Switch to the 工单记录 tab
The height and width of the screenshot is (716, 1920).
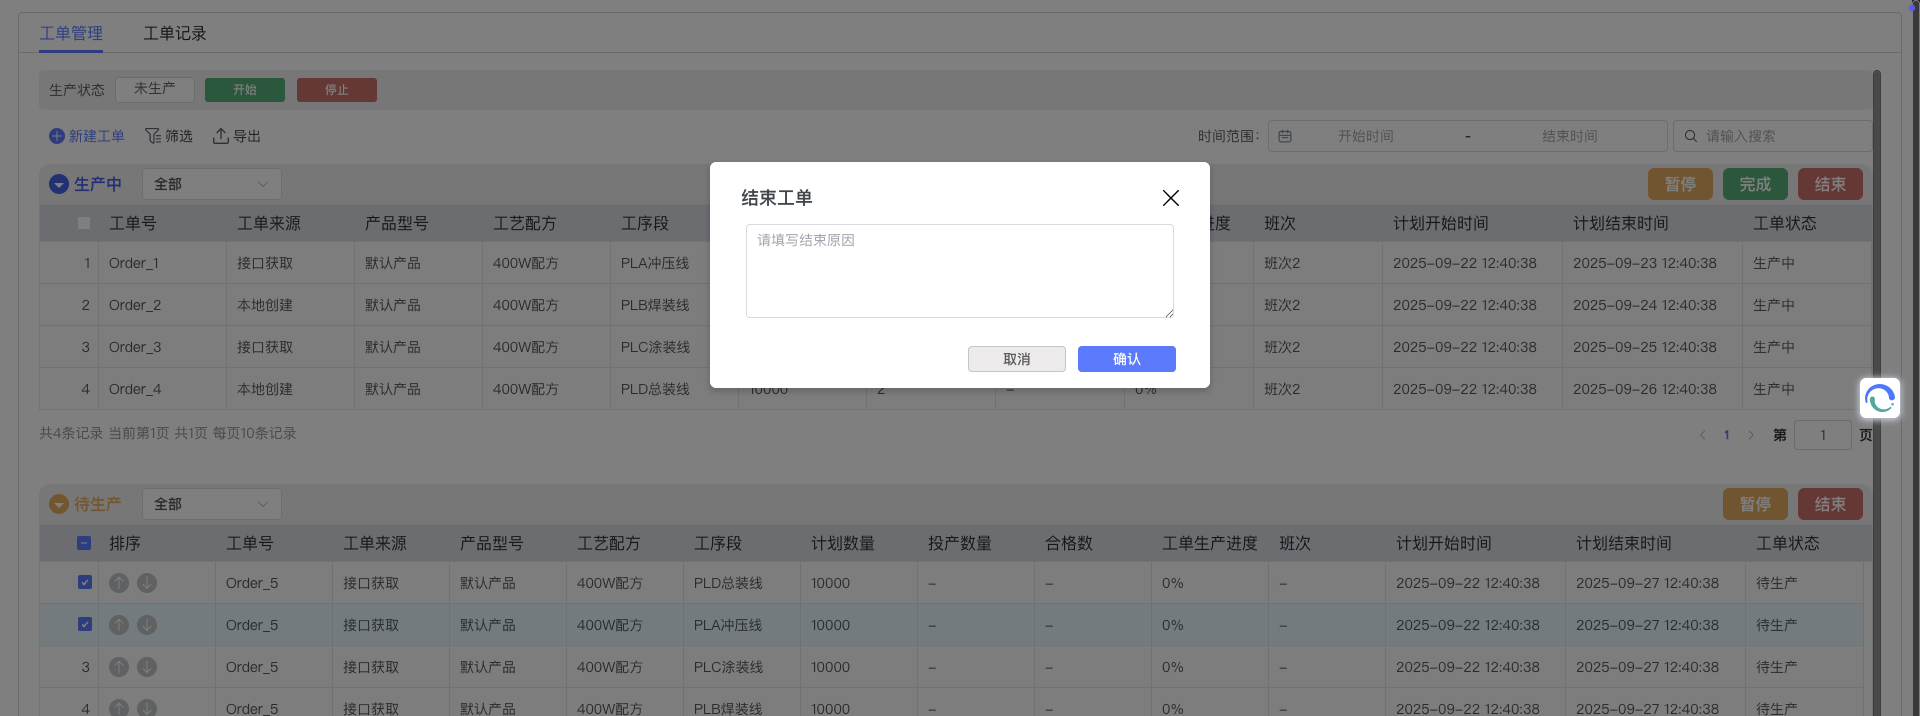175,33
